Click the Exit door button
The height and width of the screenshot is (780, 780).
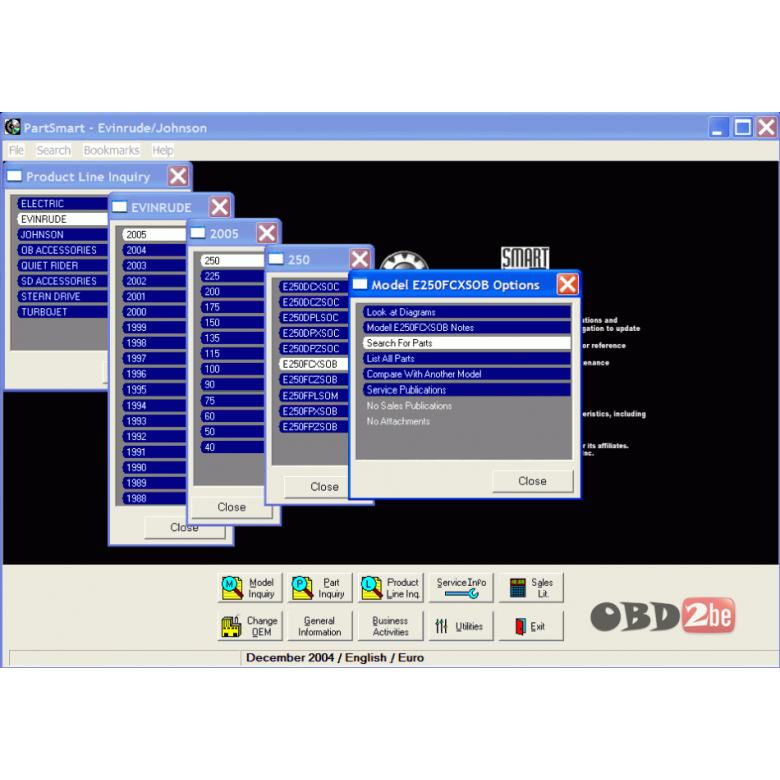point(531,626)
